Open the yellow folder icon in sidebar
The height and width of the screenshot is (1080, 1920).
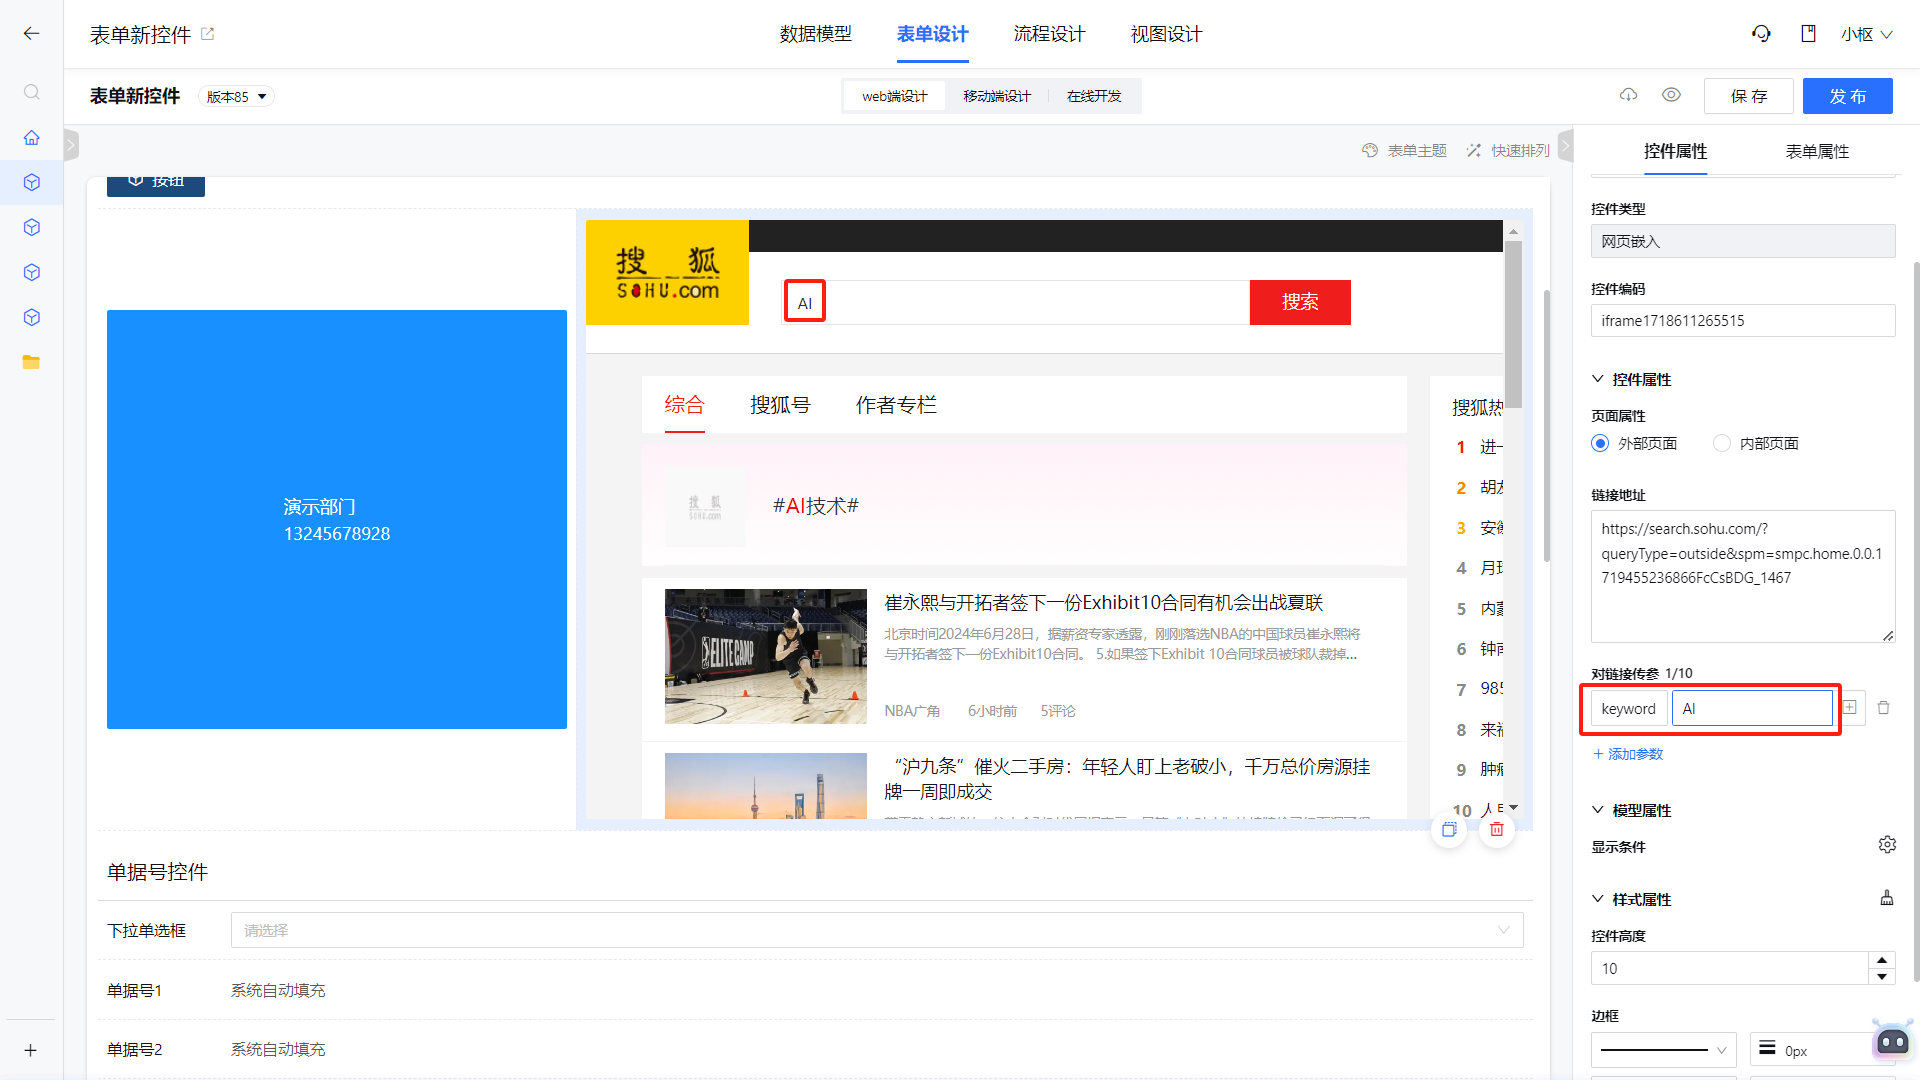coord(32,362)
